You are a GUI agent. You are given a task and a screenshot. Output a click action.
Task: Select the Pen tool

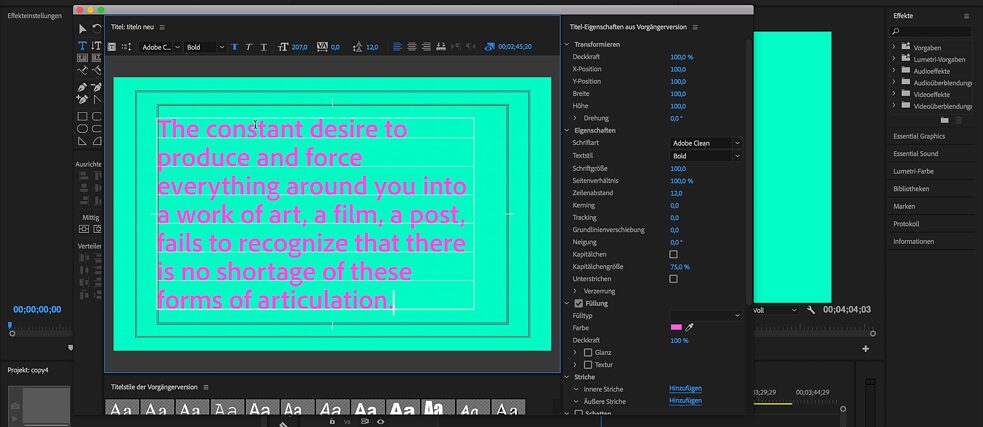click(82, 87)
